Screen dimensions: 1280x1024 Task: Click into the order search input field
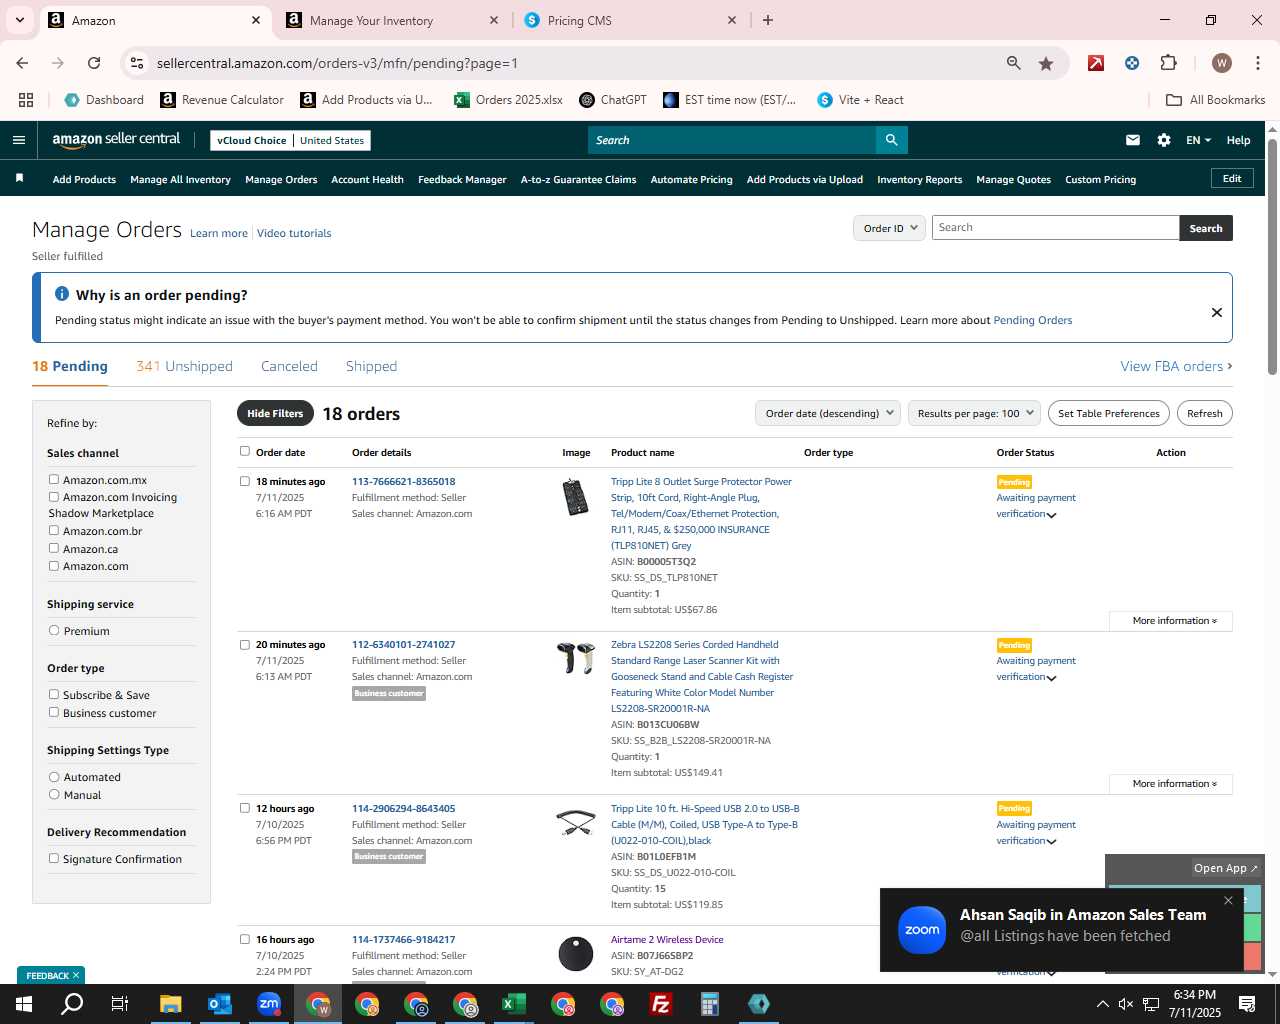(1055, 228)
